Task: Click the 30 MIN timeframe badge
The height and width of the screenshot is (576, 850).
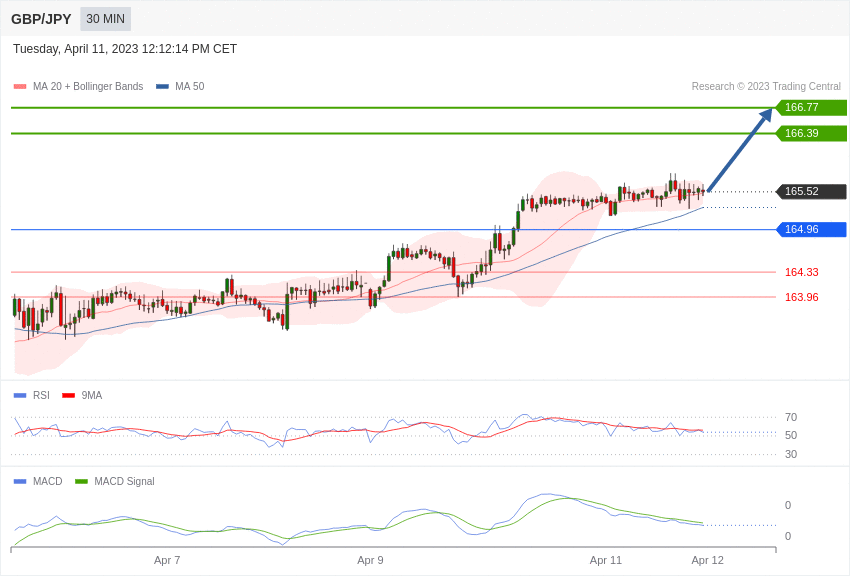Action: tap(105, 19)
